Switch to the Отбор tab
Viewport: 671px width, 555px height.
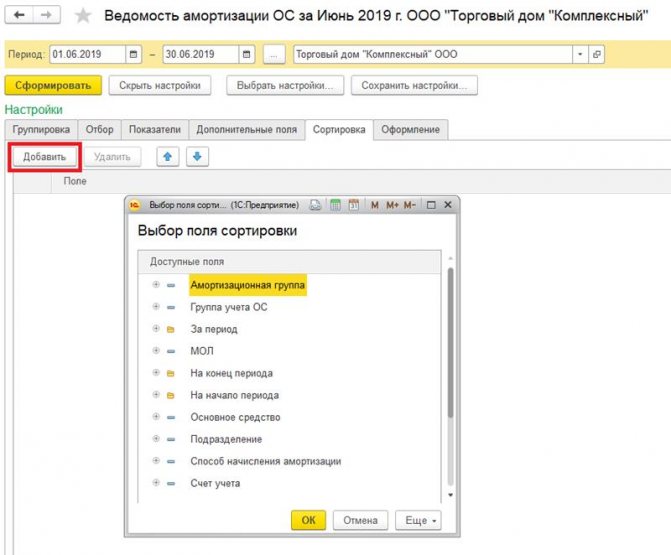[99, 130]
